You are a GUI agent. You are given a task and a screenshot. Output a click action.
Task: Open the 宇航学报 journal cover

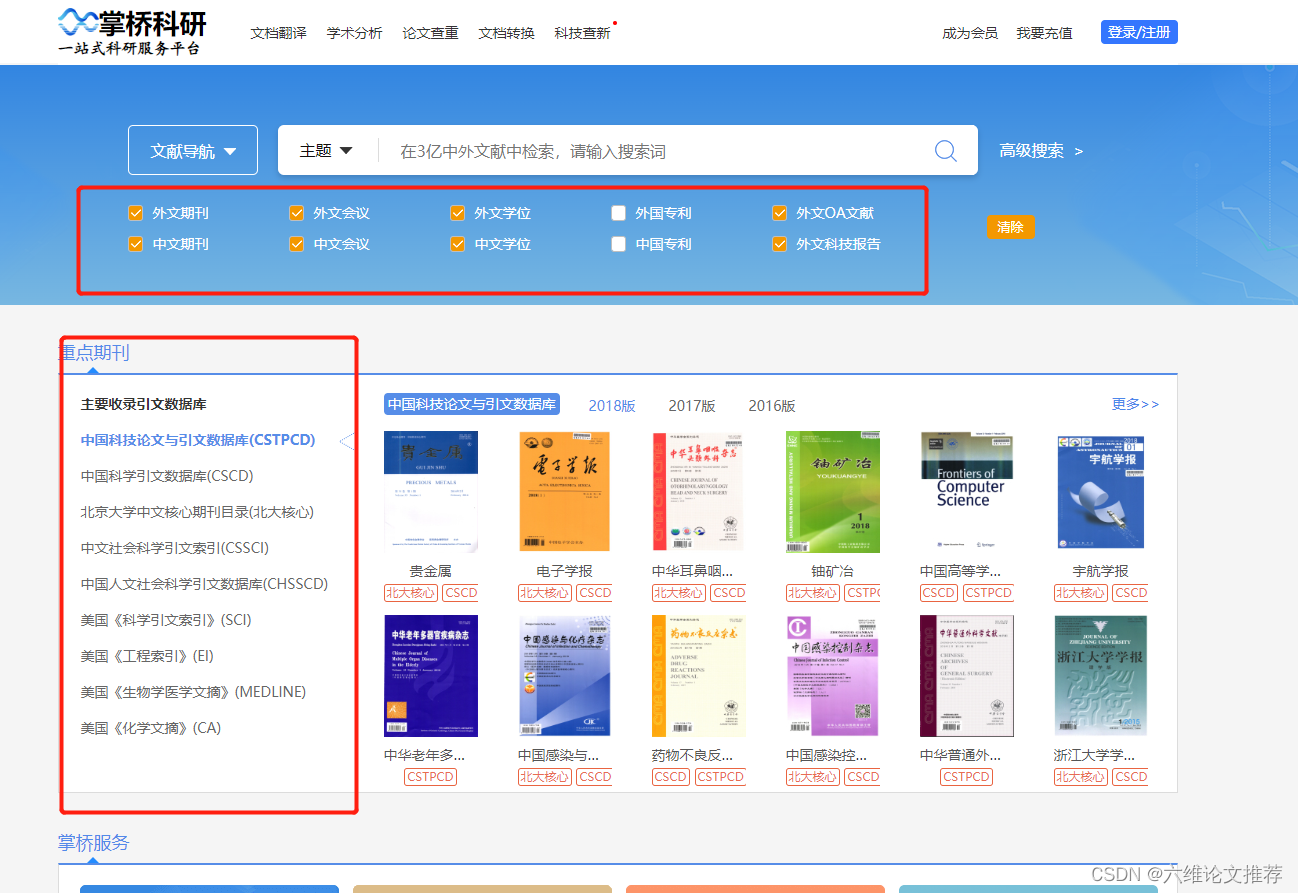tap(1101, 492)
